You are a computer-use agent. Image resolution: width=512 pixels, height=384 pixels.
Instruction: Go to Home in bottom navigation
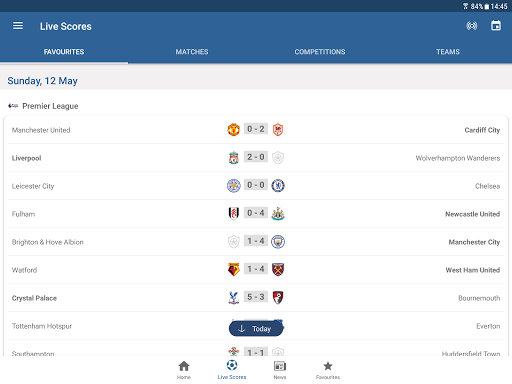click(x=184, y=370)
